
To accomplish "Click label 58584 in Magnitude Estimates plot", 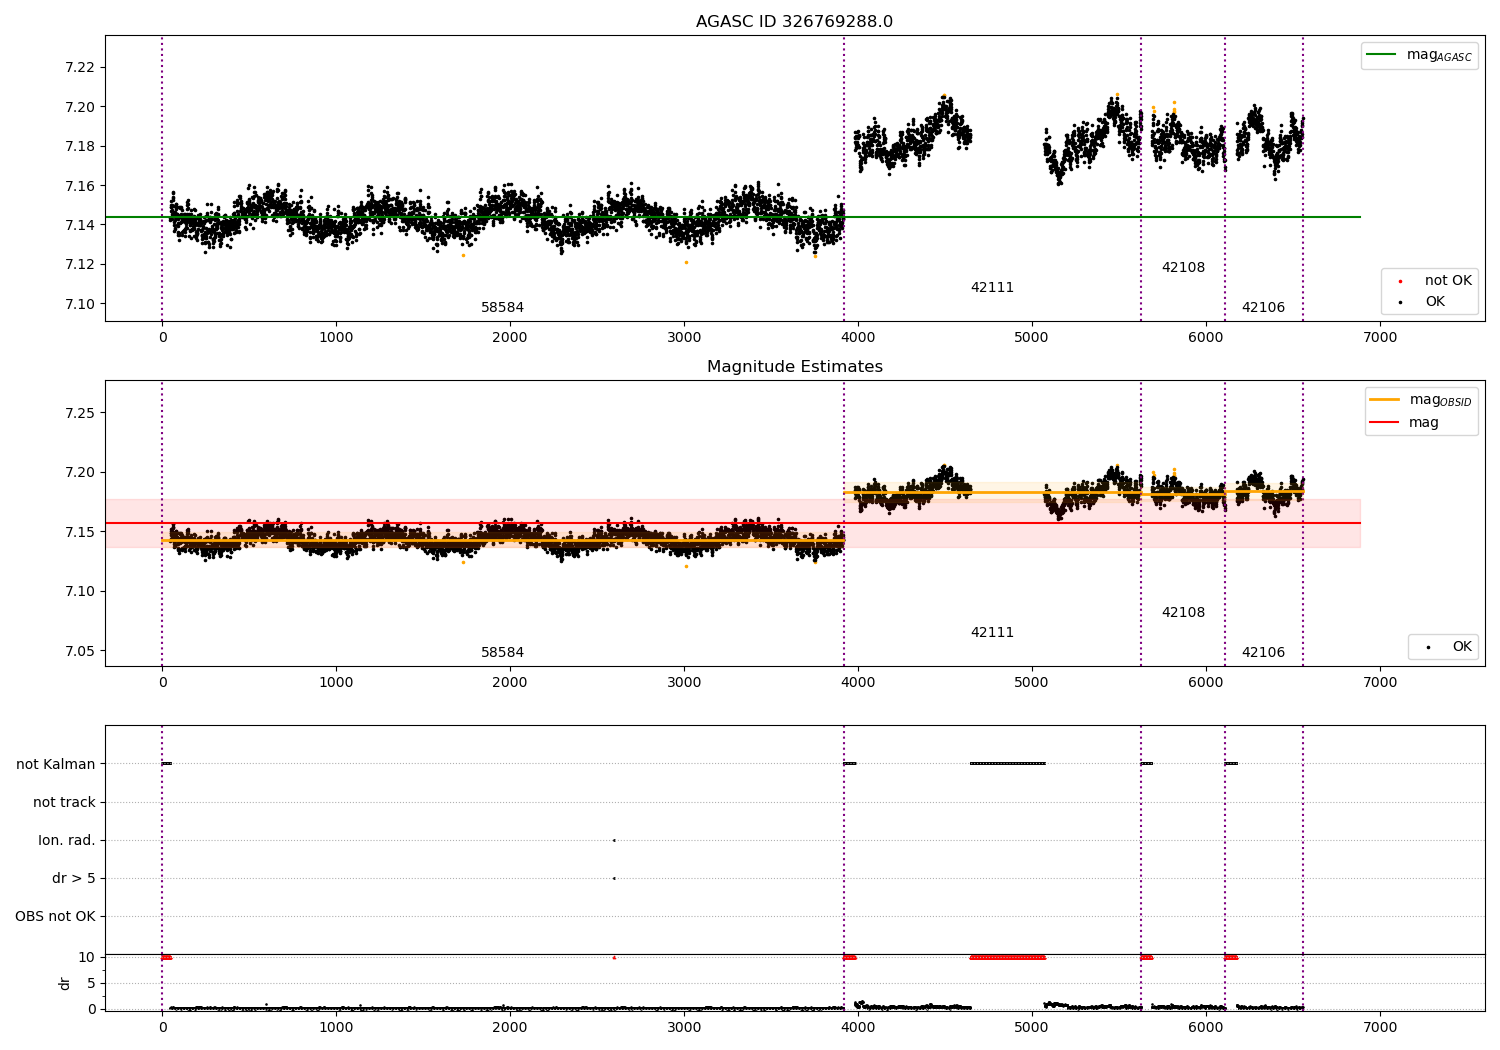I will pos(502,653).
